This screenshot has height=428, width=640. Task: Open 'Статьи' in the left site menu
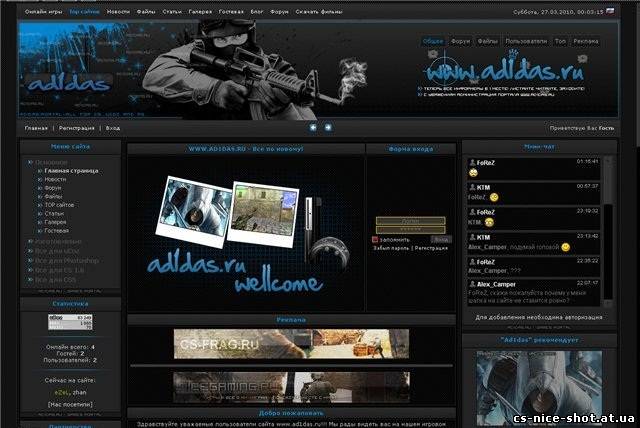pyautogui.click(x=54, y=214)
